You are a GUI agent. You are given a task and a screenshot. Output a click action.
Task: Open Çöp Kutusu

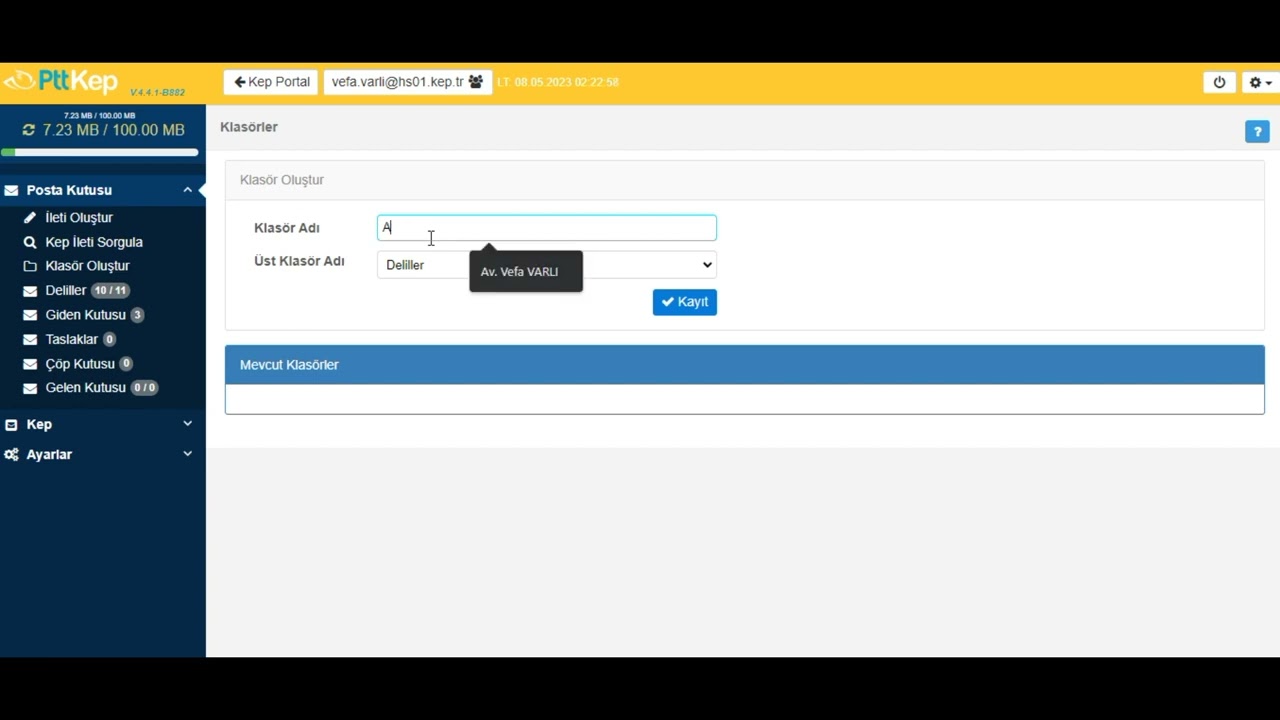pos(80,364)
